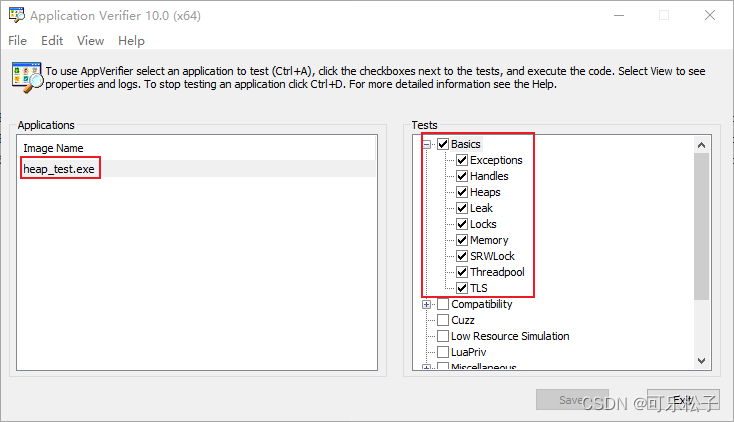Open the View menu
The width and height of the screenshot is (734, 422).
[90, 41]
